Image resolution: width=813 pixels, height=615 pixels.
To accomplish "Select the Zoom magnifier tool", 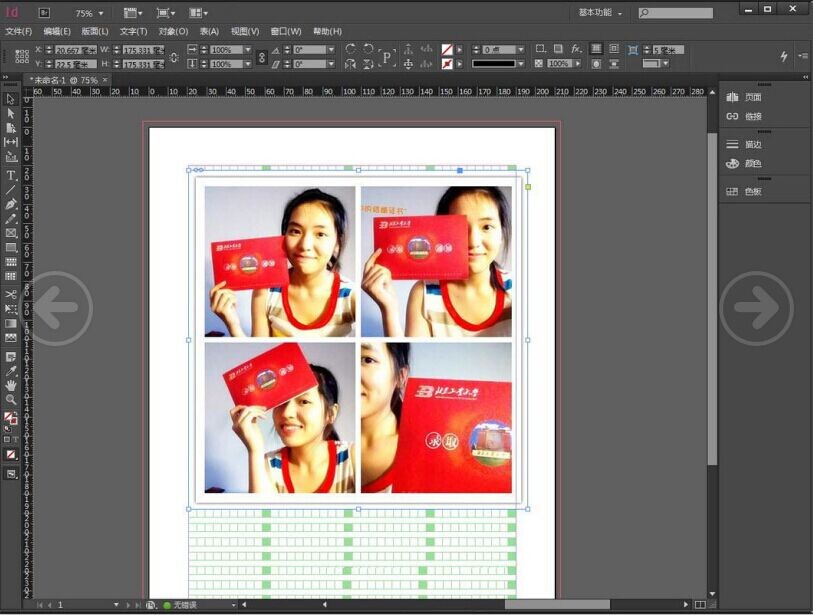I will 11,399.
